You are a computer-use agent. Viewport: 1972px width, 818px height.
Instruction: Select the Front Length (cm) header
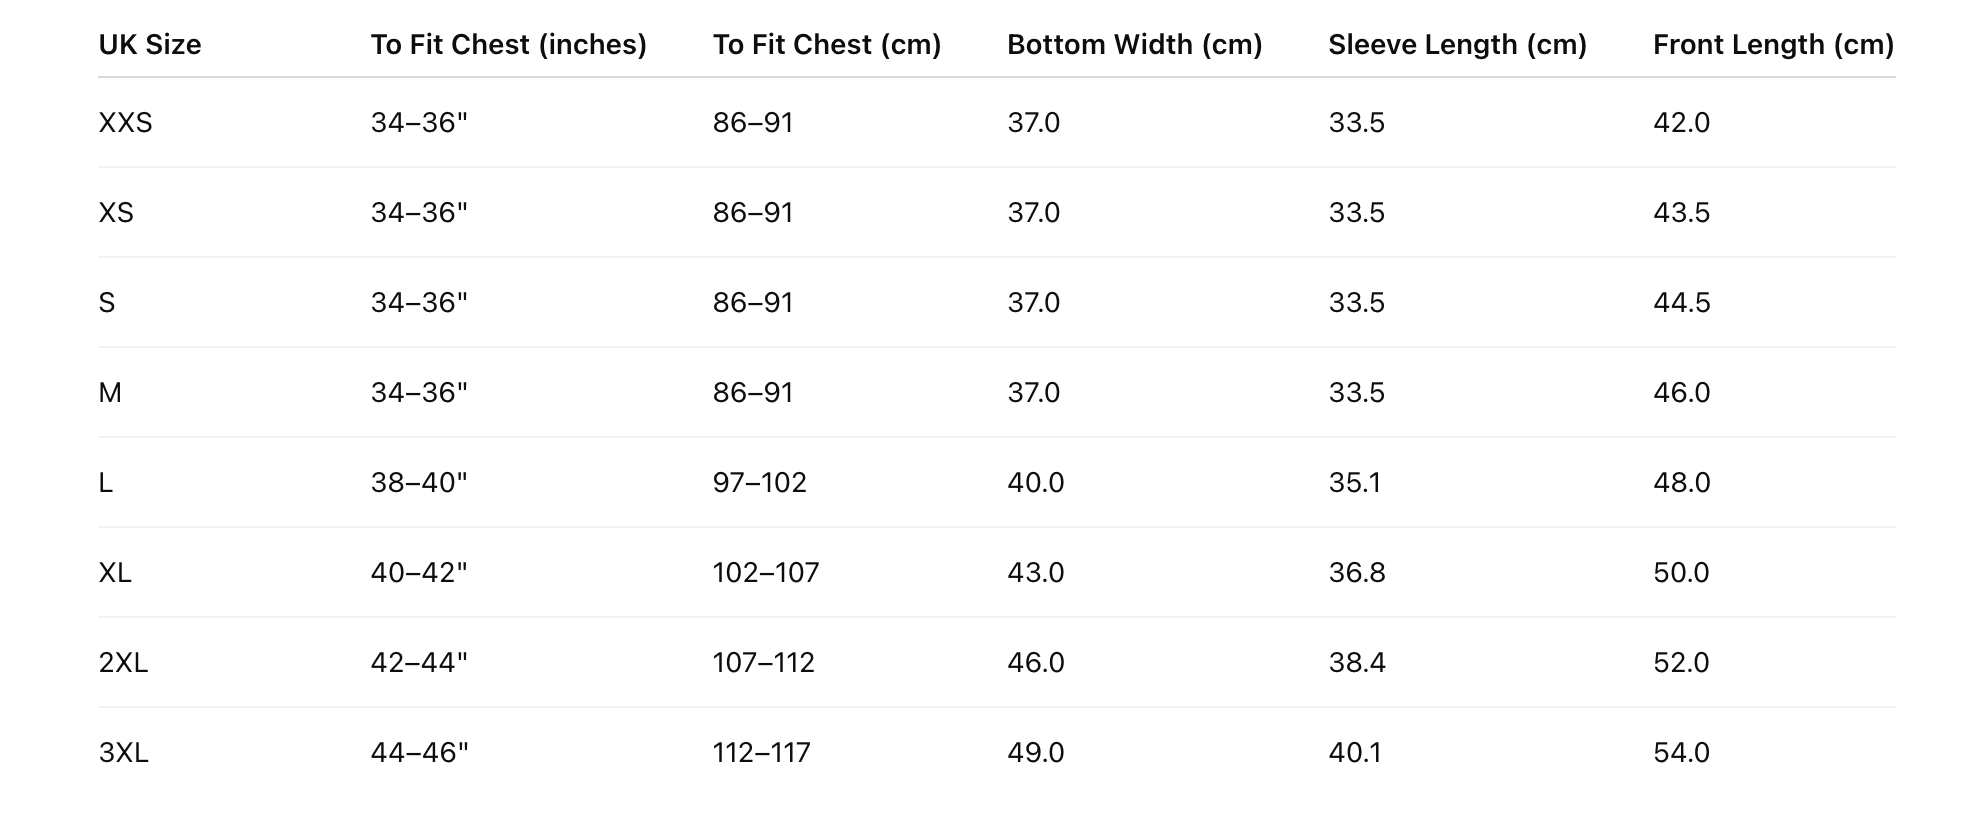click(1773, 45)
